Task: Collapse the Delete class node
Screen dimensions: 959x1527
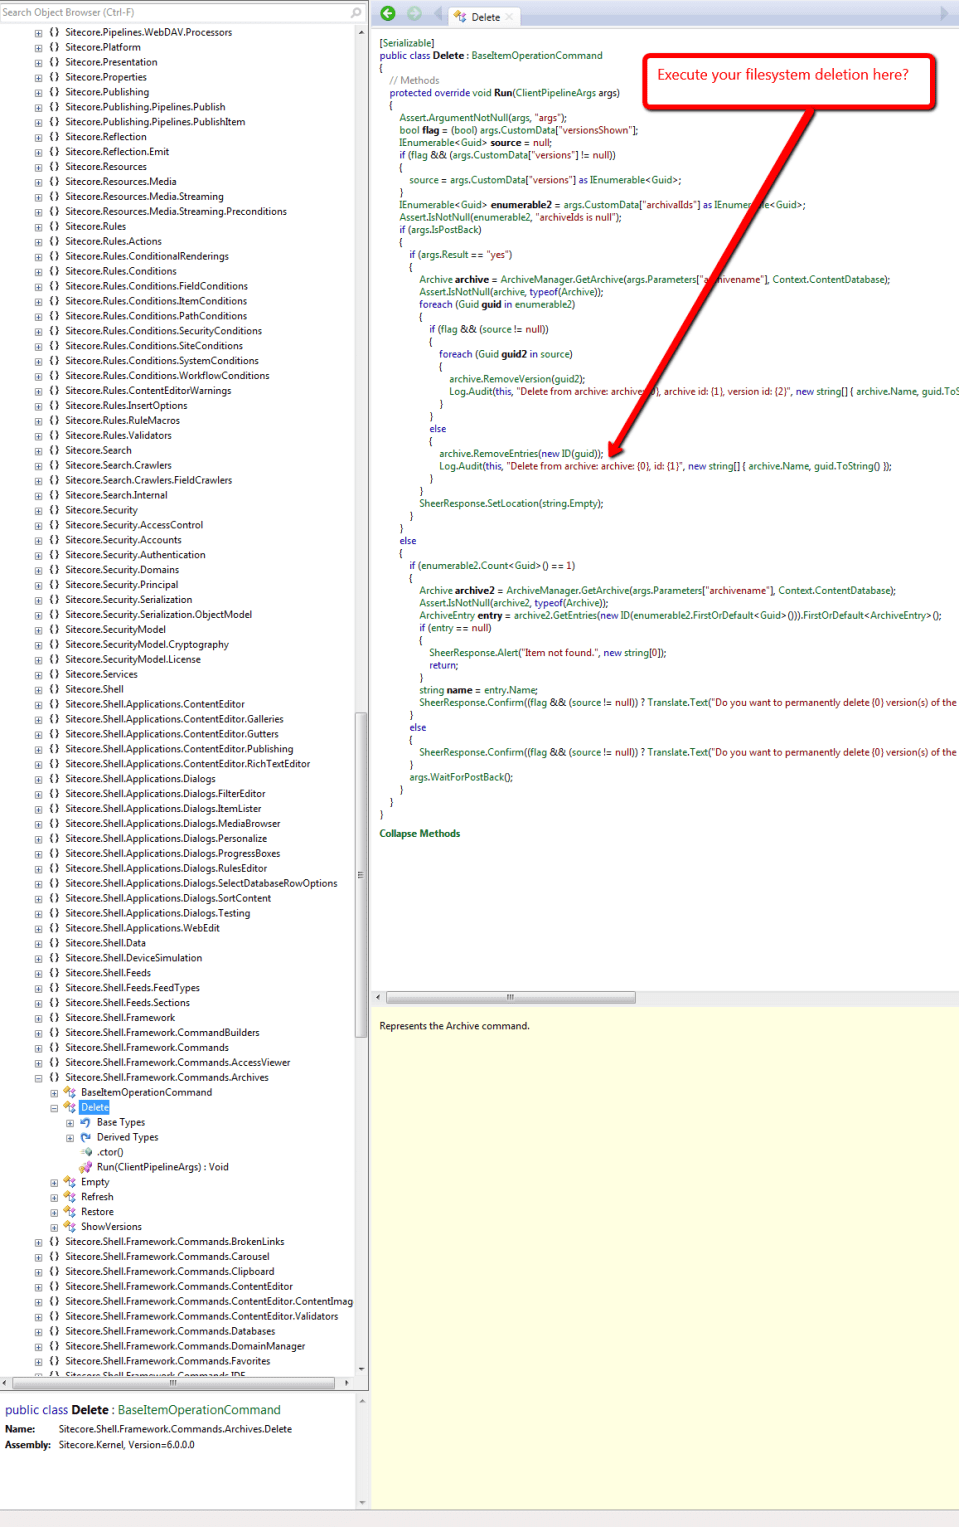Action: click(53, 1108)
